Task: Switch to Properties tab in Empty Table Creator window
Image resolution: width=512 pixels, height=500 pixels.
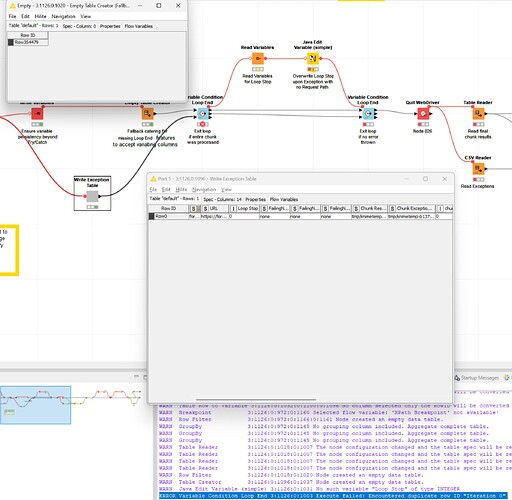Action: pyautogui.click(x=110, y=26)
